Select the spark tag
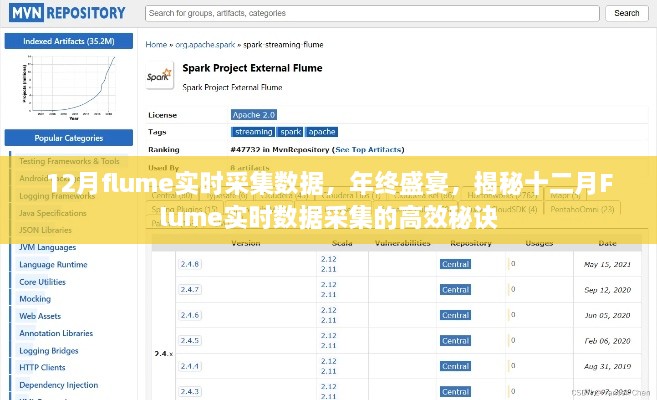The height and width of the screenshot is (400, 657). tap(290, 132)
